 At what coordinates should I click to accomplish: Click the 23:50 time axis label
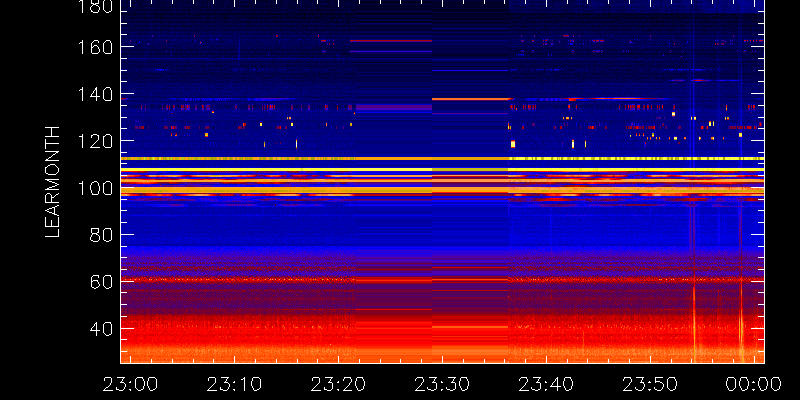(651, 384)
